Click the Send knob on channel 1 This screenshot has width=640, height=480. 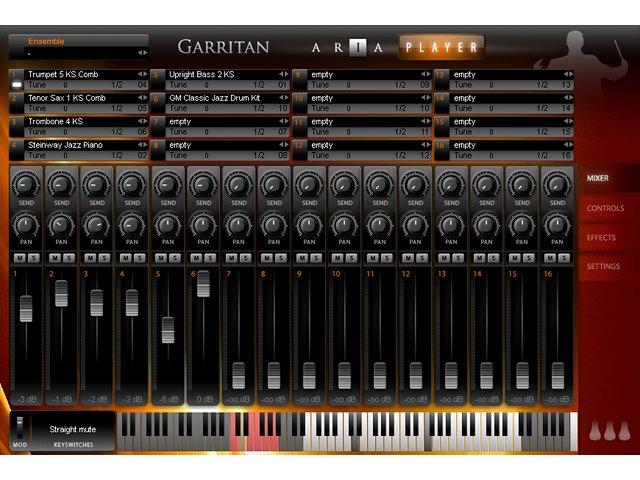point(26,184)
